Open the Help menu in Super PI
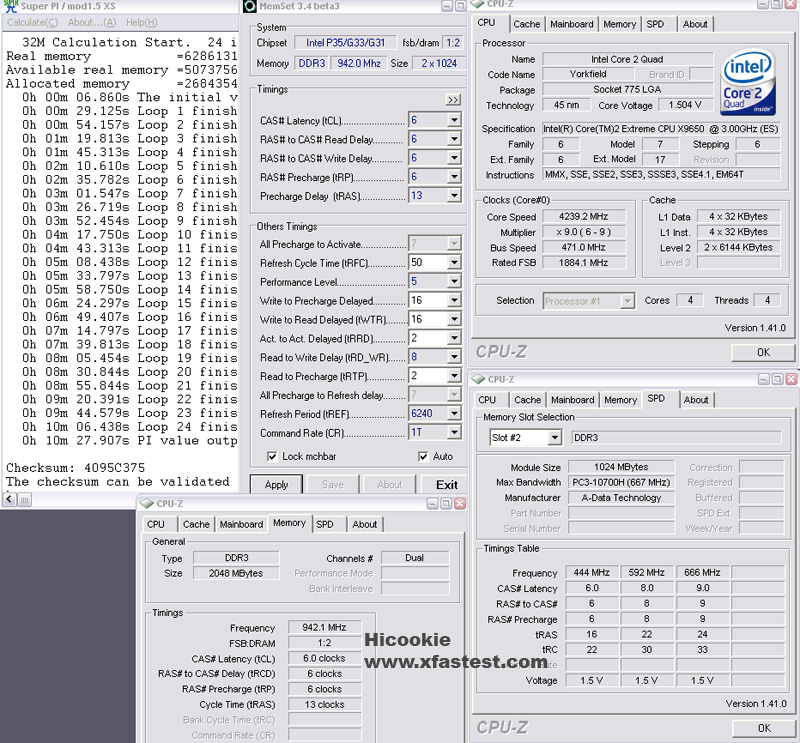The image size is (800, 743). click(x=141, y=22)
